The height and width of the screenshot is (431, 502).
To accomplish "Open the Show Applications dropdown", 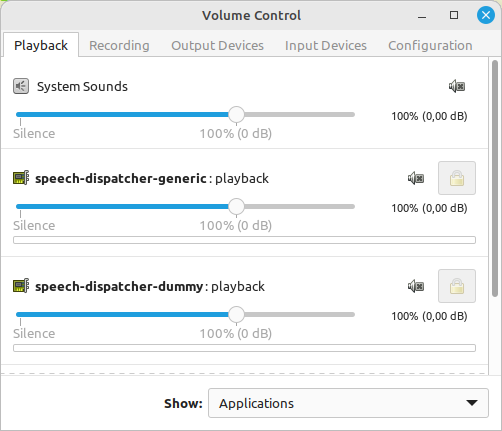I will point(348,403).
